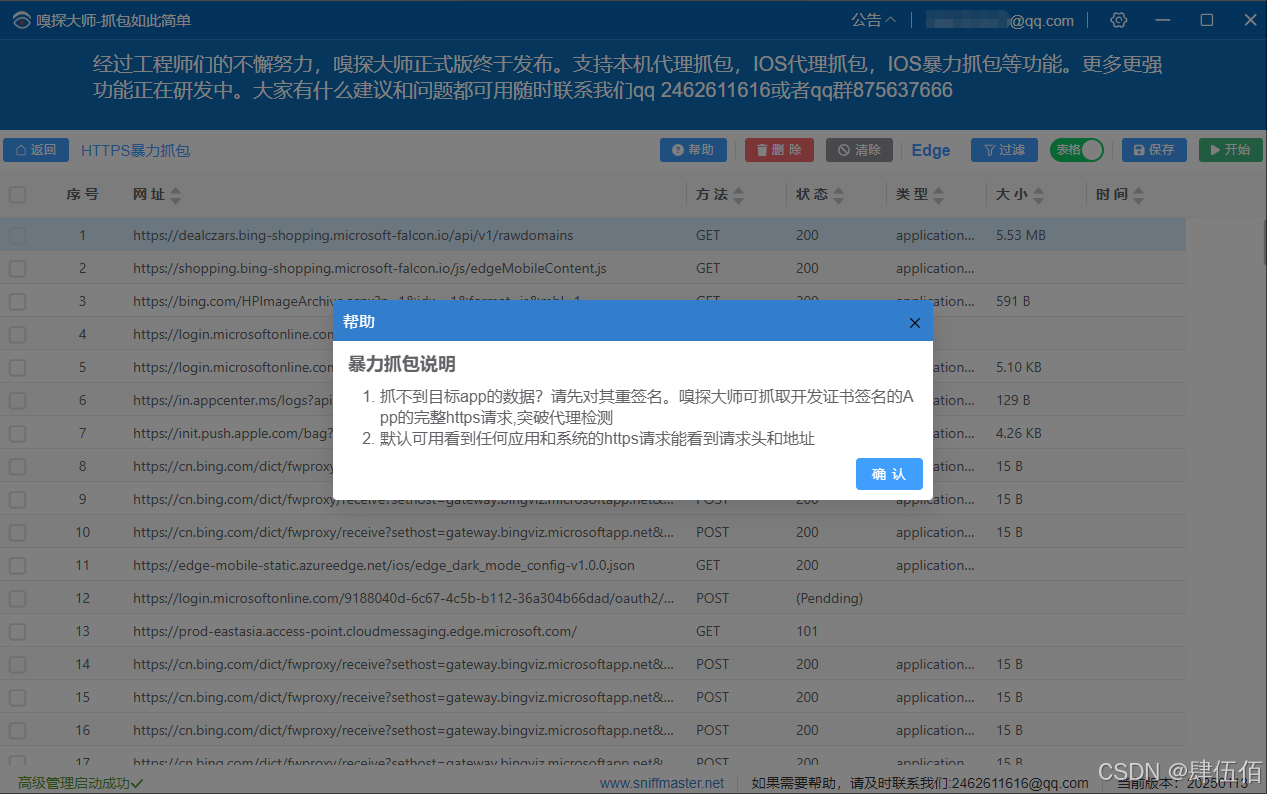This screenshot has width=1267, height=794.
Task: Confirm dialog with 确认 button
Action: pyautogui.click(x=889, y=474)
